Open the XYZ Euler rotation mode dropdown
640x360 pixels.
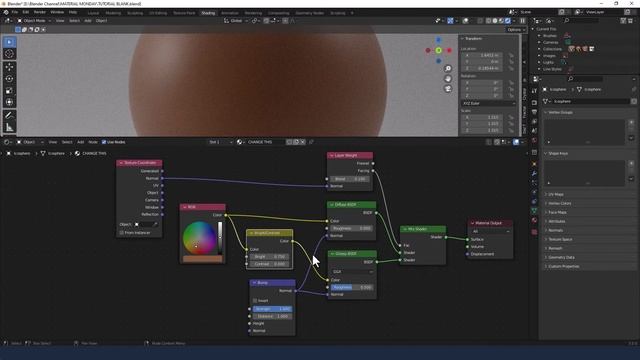(x=489, y=104)
